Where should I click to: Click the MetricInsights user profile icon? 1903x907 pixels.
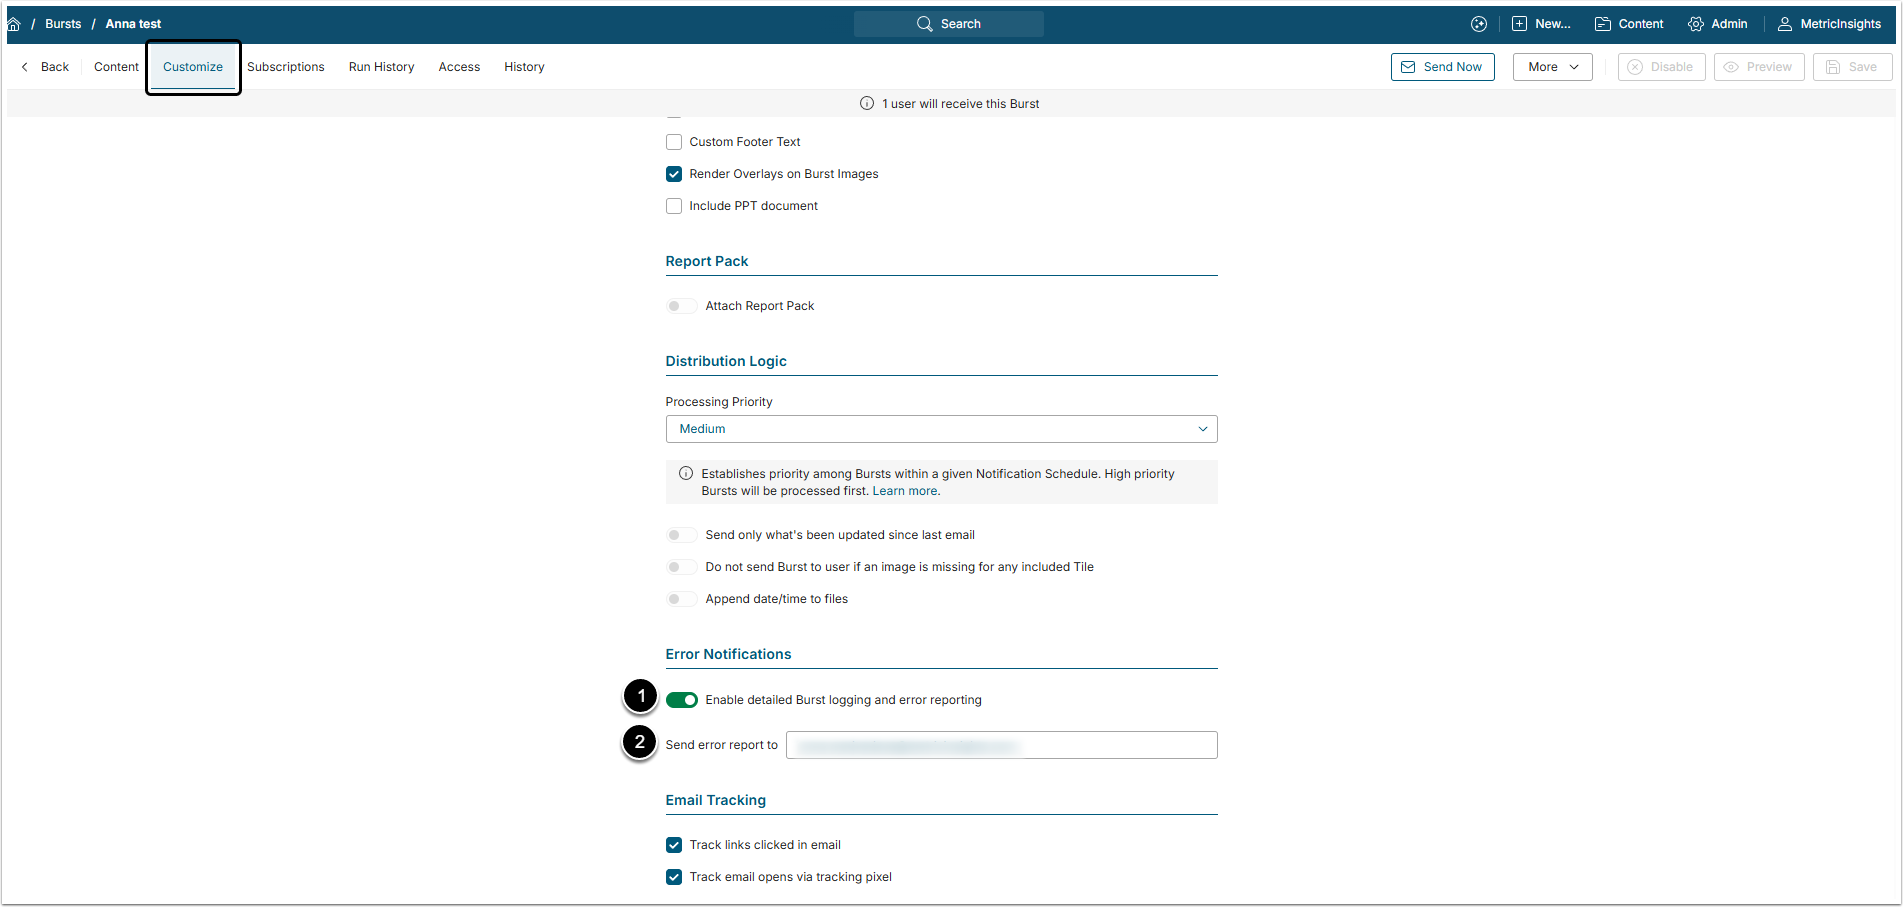pyautogui.click(x=1784, y=24)
